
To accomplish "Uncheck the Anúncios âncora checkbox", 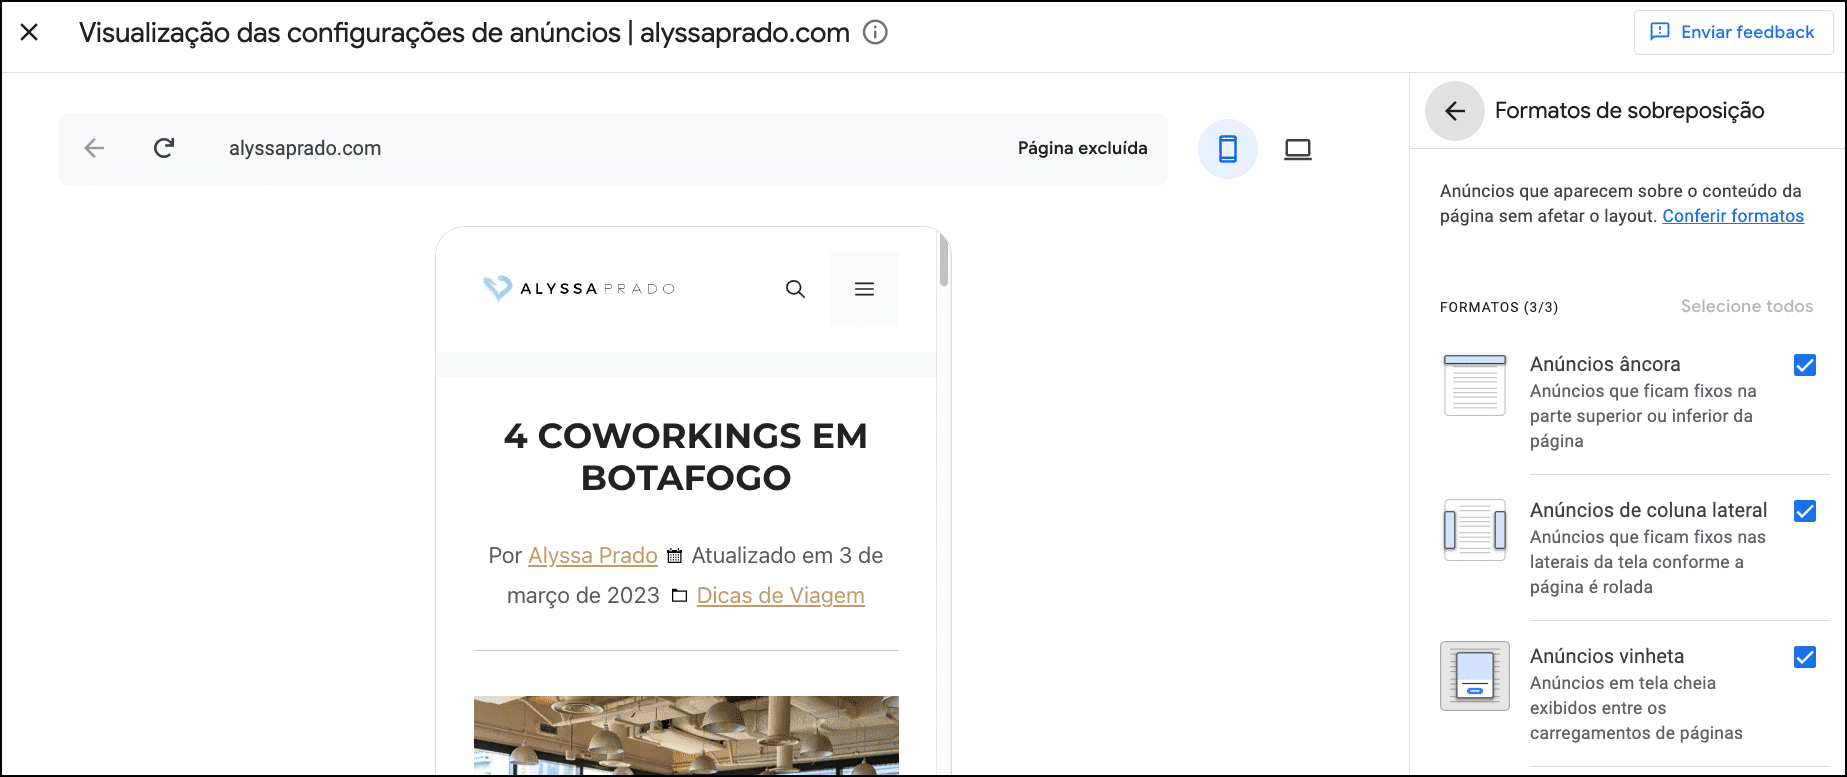I will 1805,365.
